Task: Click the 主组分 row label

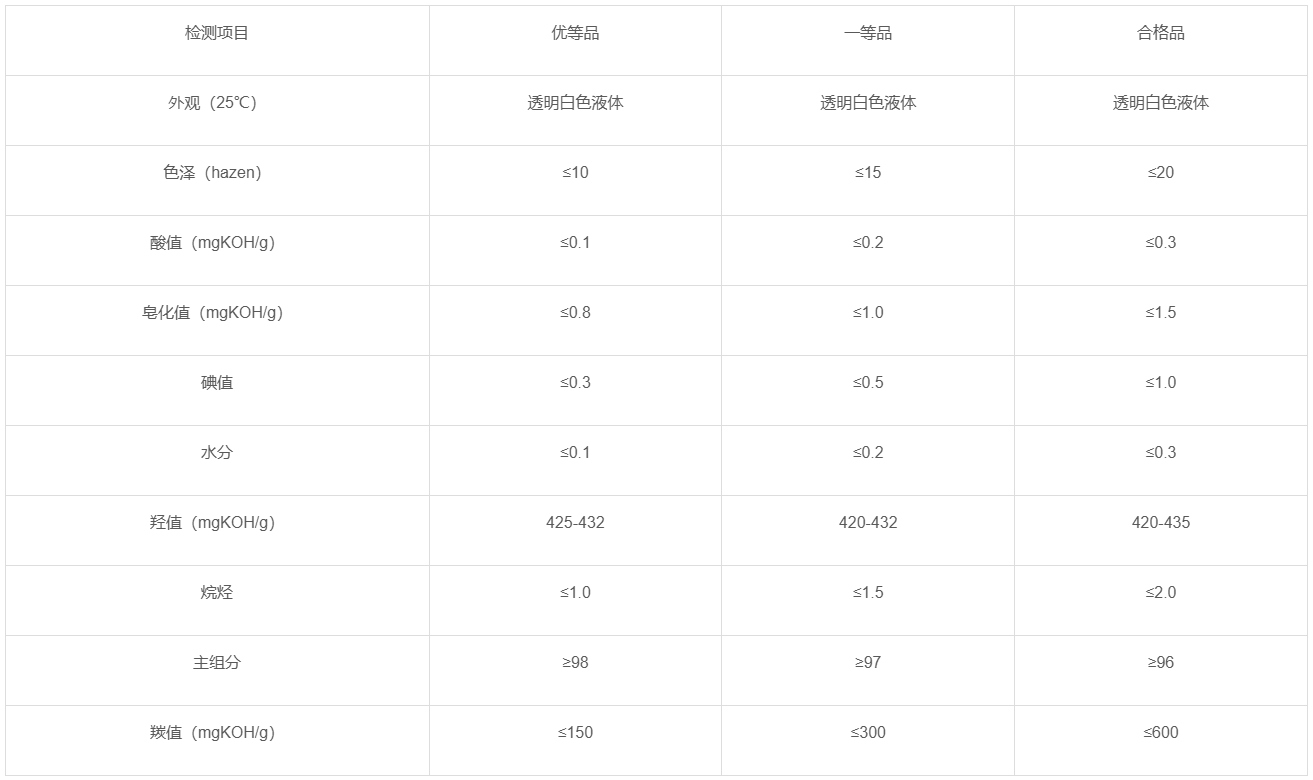Action: [x=217, y=663]
